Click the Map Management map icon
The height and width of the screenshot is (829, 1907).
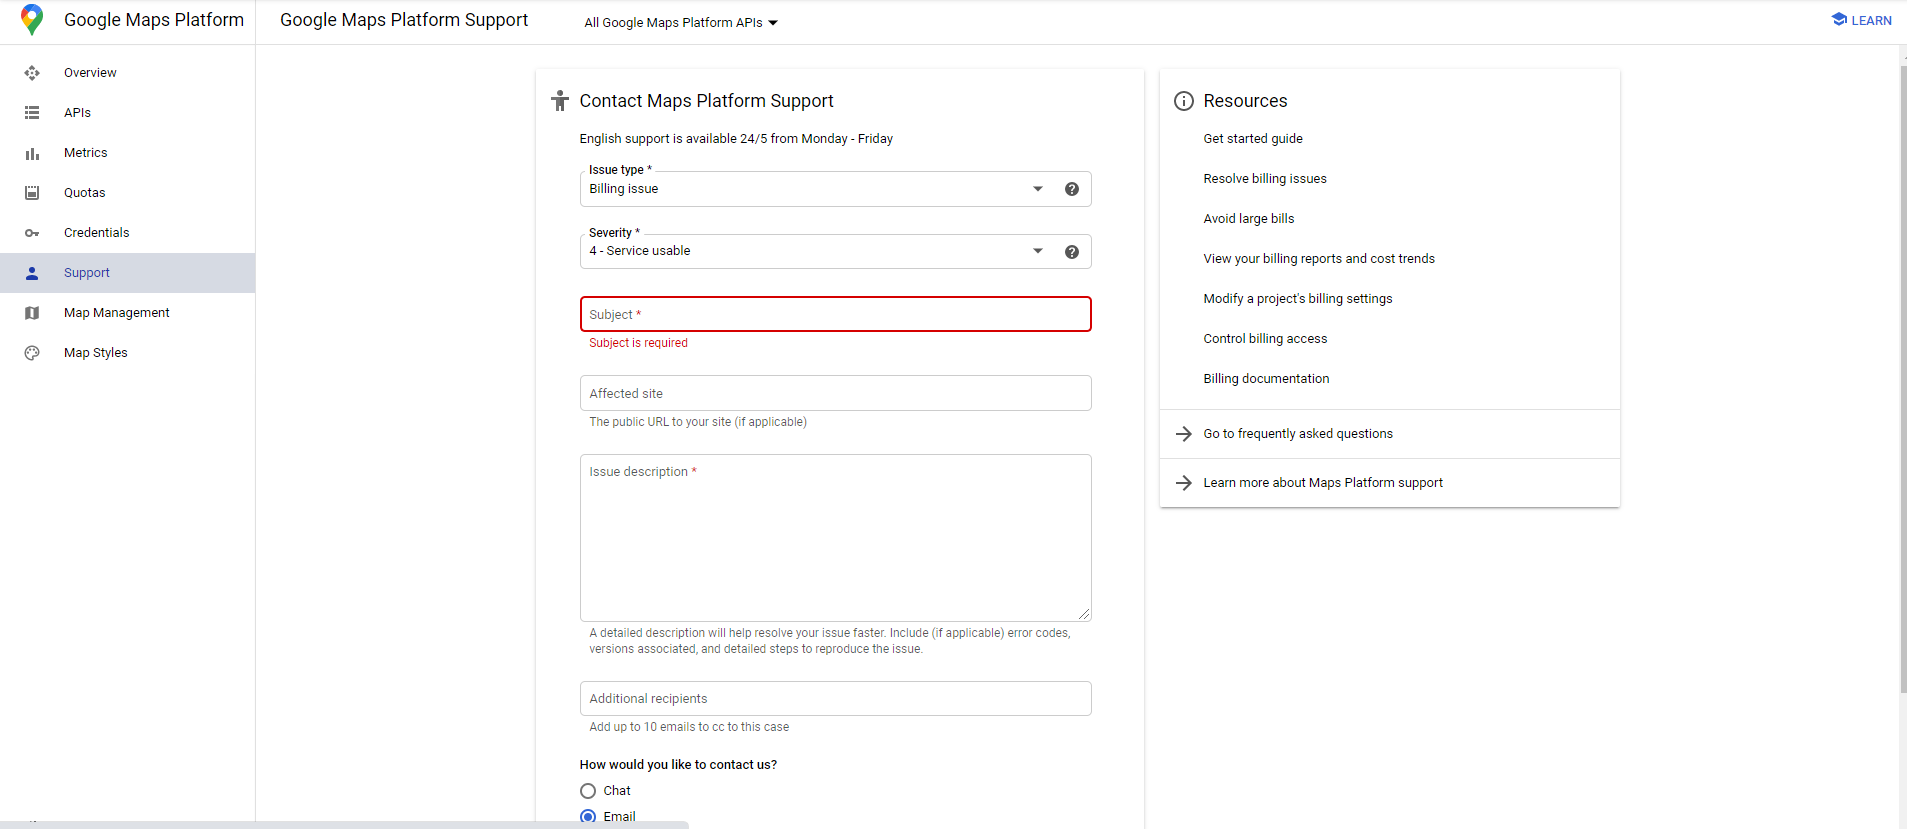point(32,313)
